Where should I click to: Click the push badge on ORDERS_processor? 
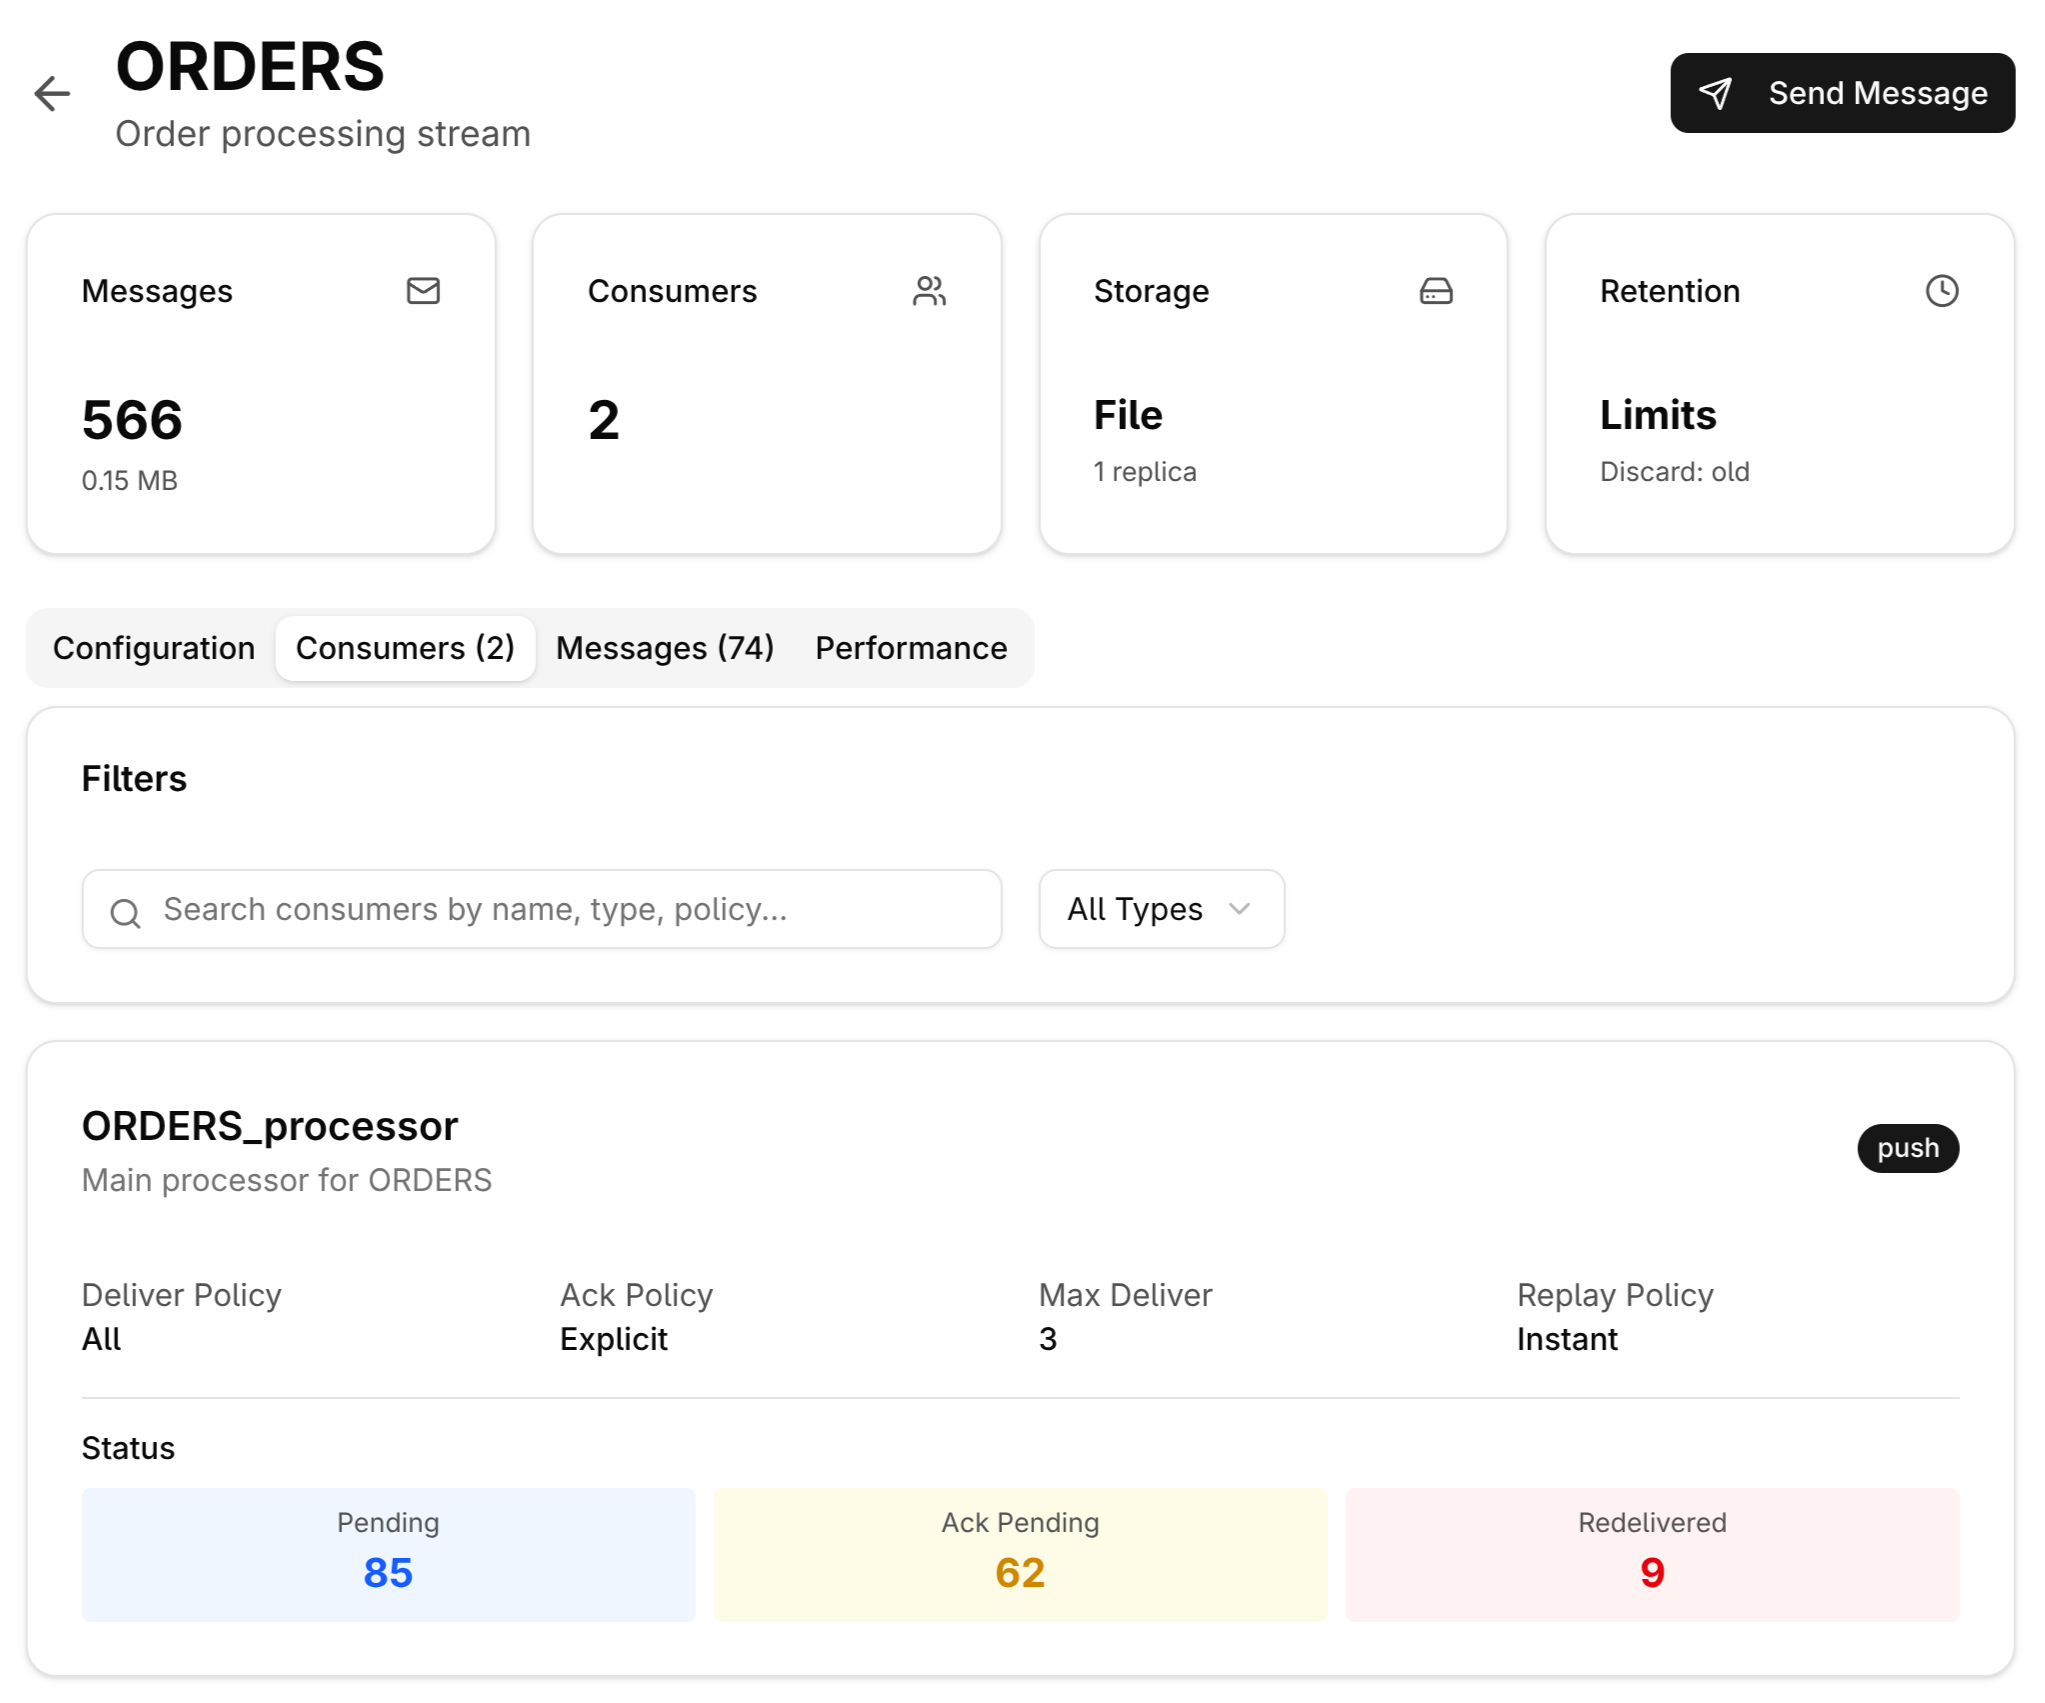point(1907,1148)
